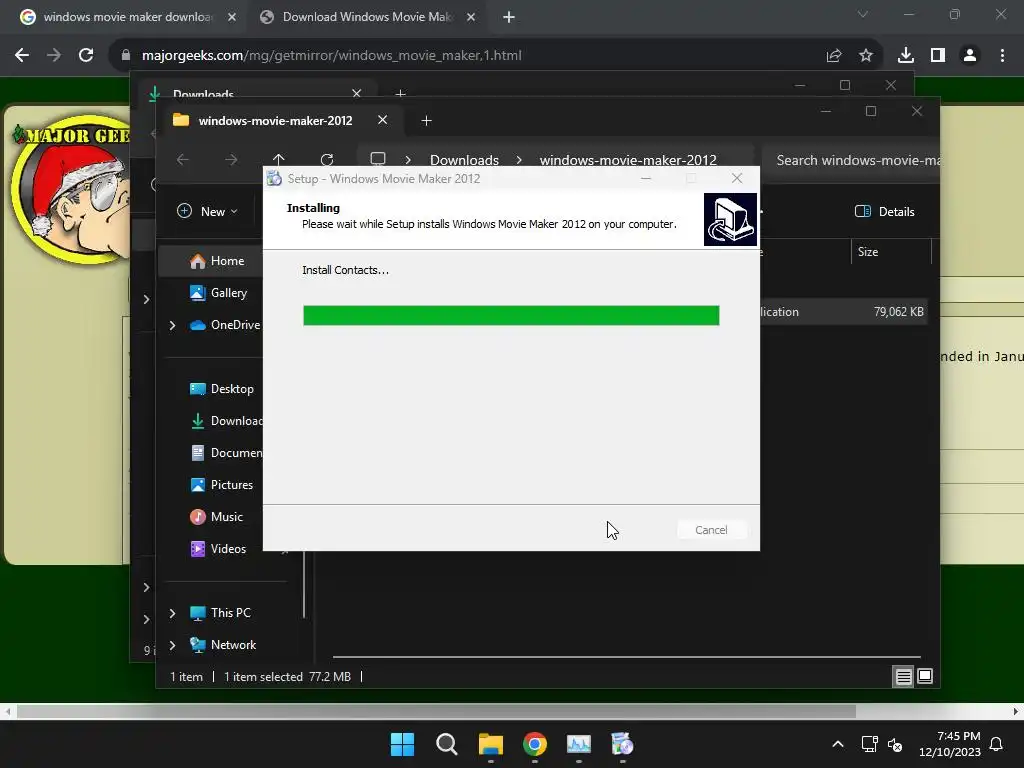The height and width of the screenshot is (768, 1024).
Task: Bookmark this page with the star icon
Action: (x=866, y=56)
